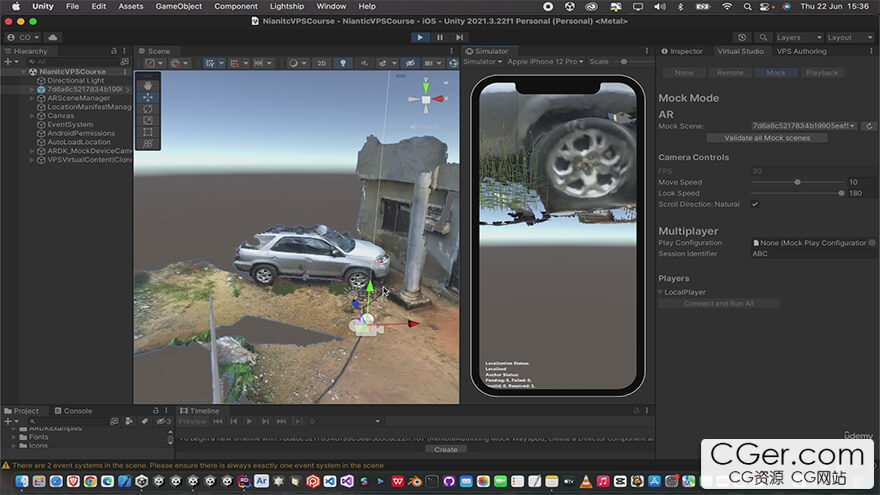Image resolution: width=880 pixels, height=495 pixels.
Task: Expand the Canvas object in Hierarchy
Action: coord(32,116)
